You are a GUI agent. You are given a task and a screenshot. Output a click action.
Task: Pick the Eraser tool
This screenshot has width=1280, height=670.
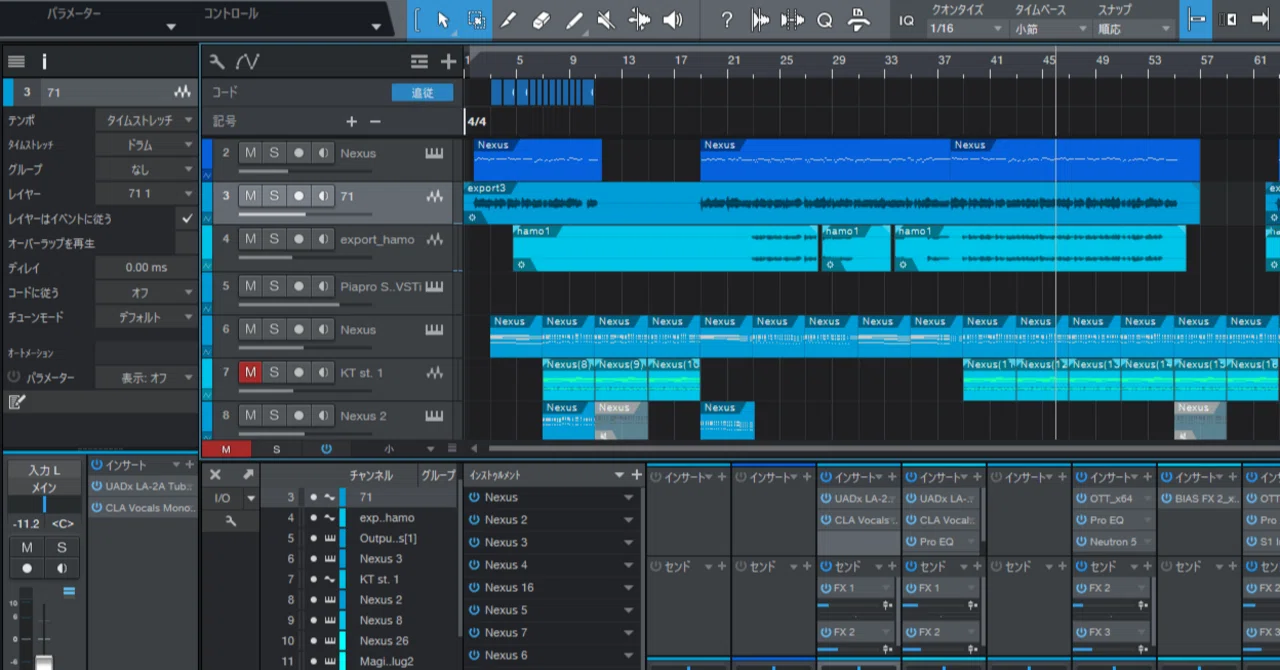(541, 20)
